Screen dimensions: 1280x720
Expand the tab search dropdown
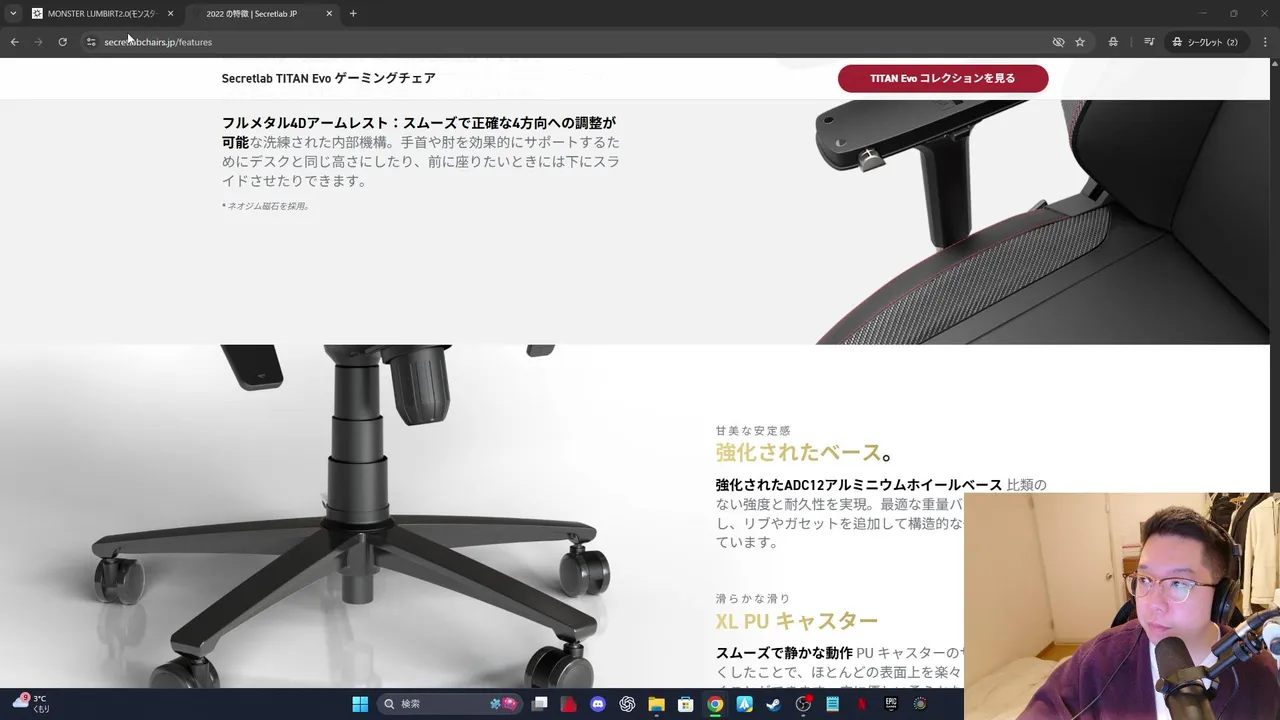coord(13,13)
